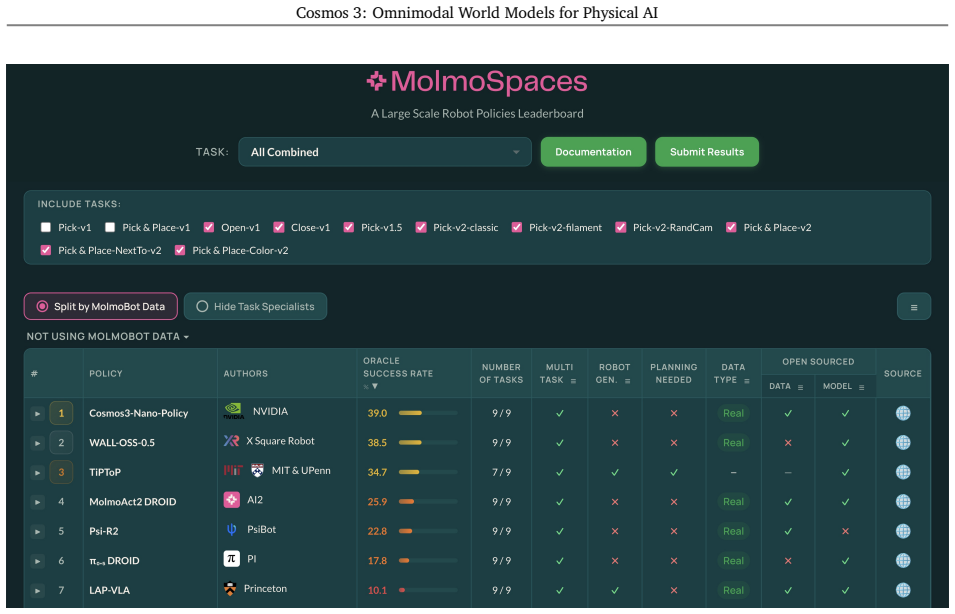Open the Model column filter icon
The image size is (955, 614).
pos(861,387)
